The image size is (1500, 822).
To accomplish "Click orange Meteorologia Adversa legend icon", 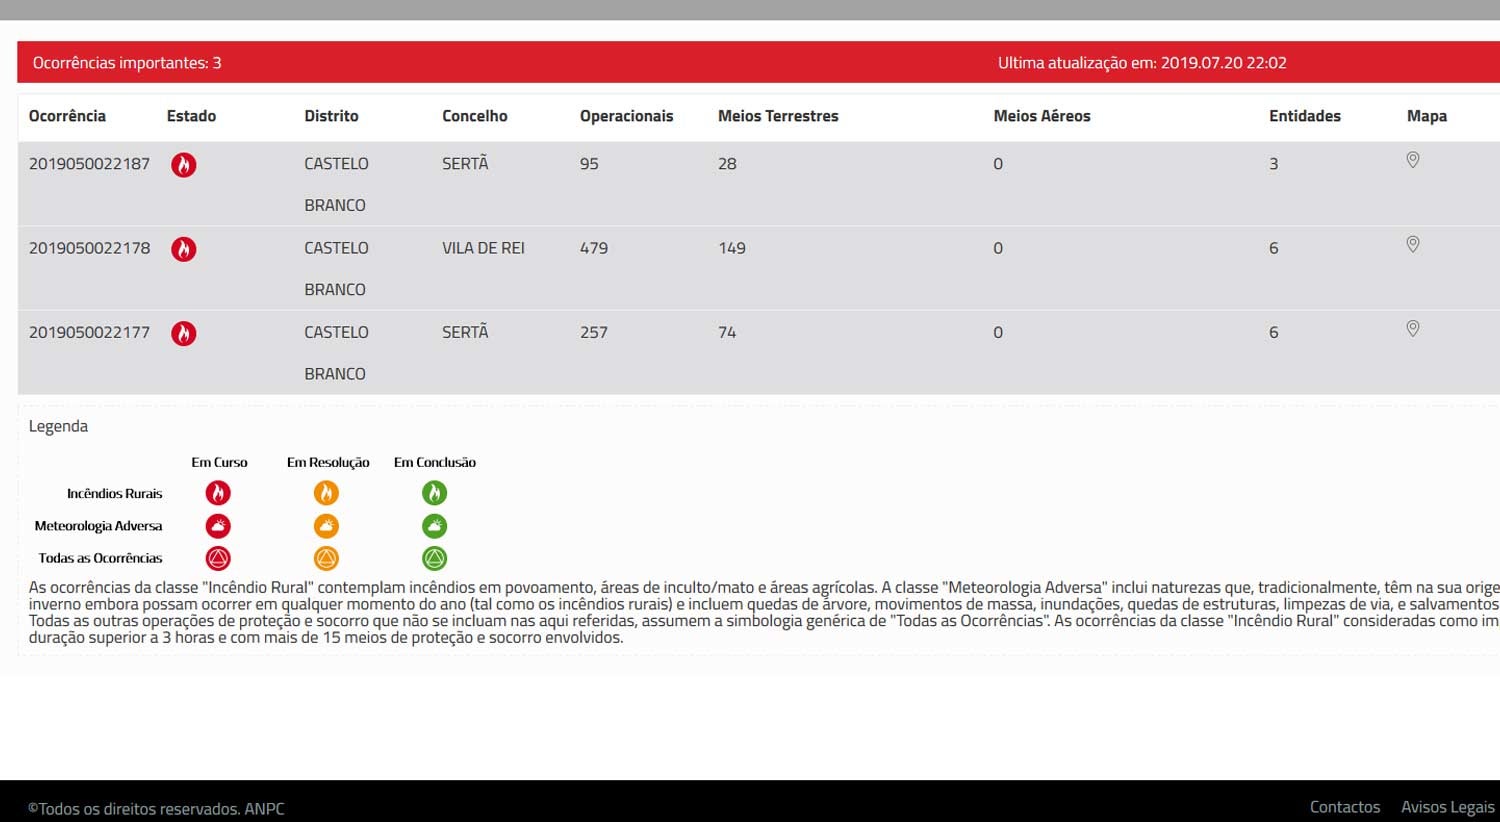I will 326,526.
